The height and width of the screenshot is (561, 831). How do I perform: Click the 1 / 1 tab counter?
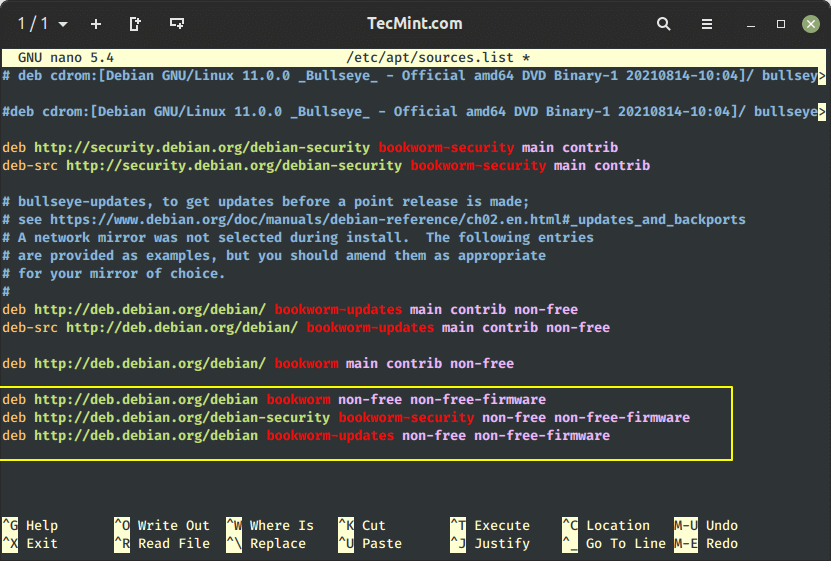point(33,24)
